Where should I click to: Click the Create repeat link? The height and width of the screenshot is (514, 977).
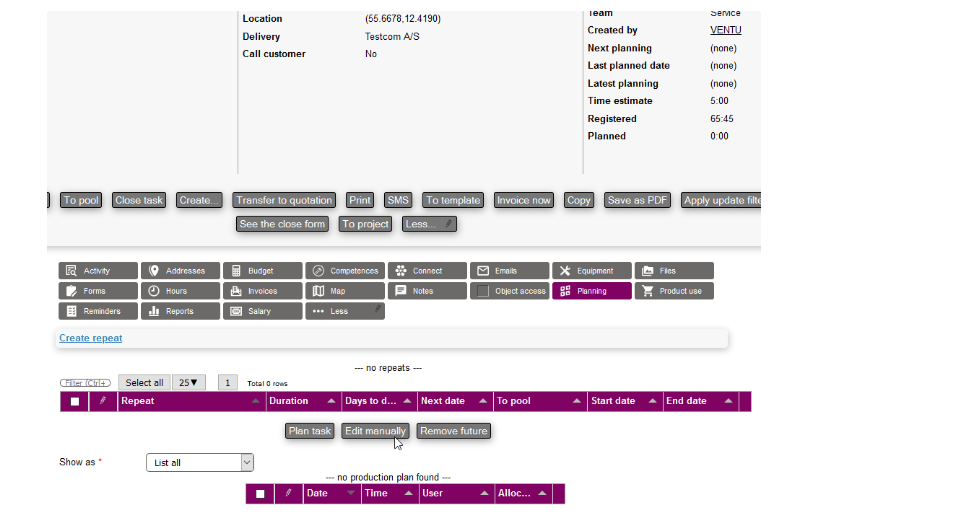91,338
